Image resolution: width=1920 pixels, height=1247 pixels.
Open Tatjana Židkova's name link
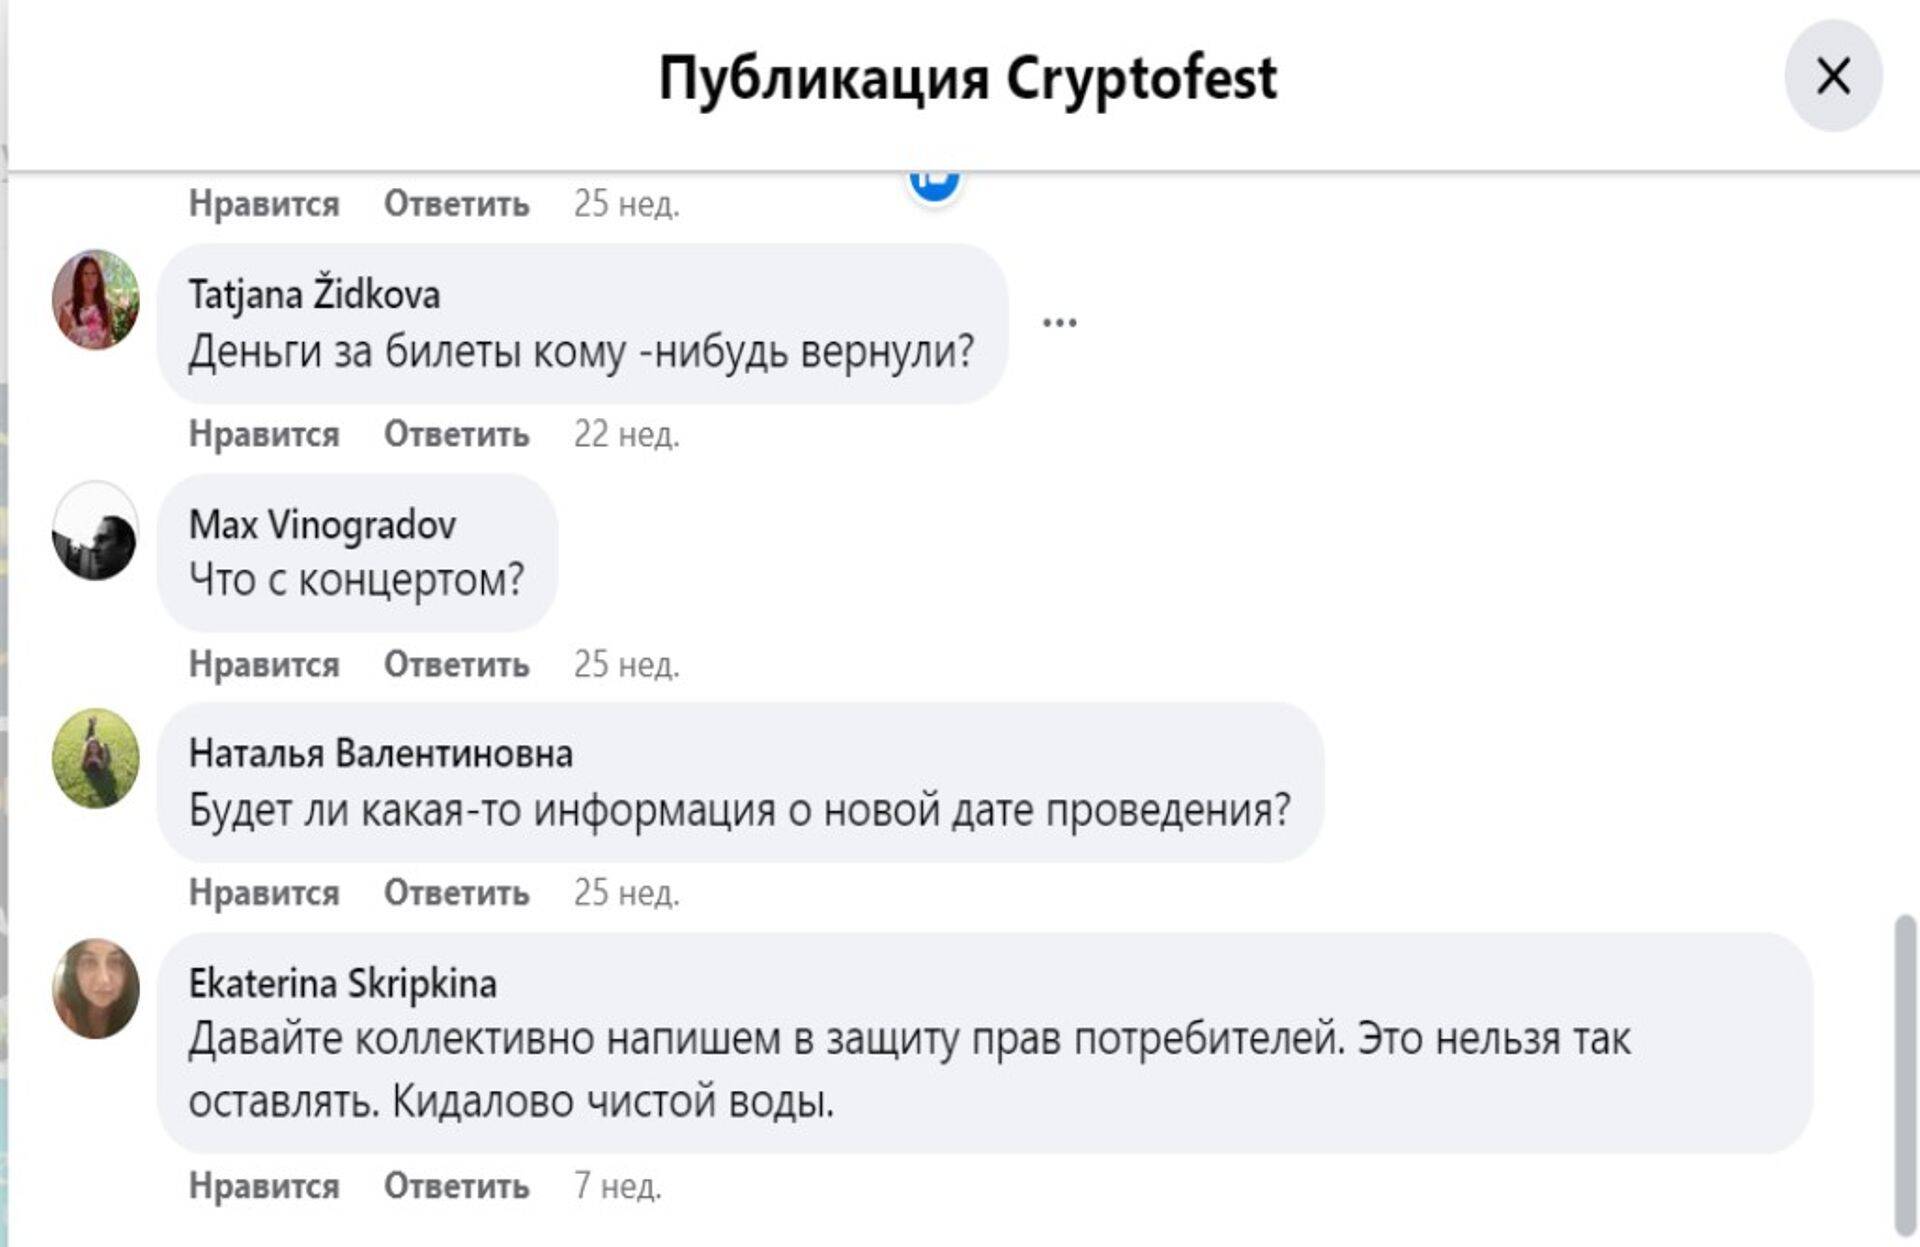point(314,294)
